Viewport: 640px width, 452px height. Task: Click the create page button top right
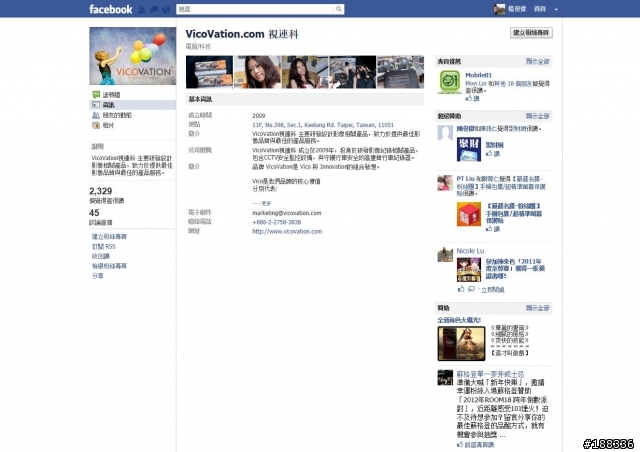click(531, 33)
